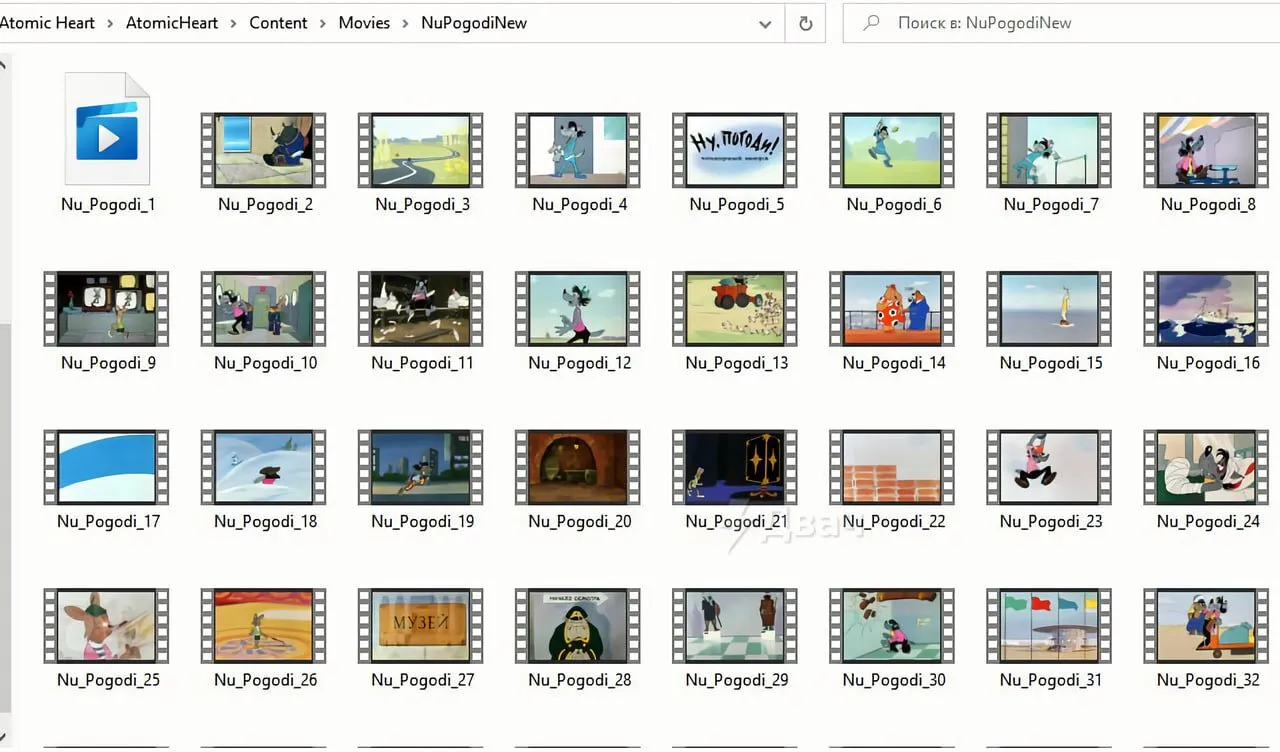Go to Movies folder in breadcrumb
The height and width of the screenshot is (752, 1280).
point(364,23)
